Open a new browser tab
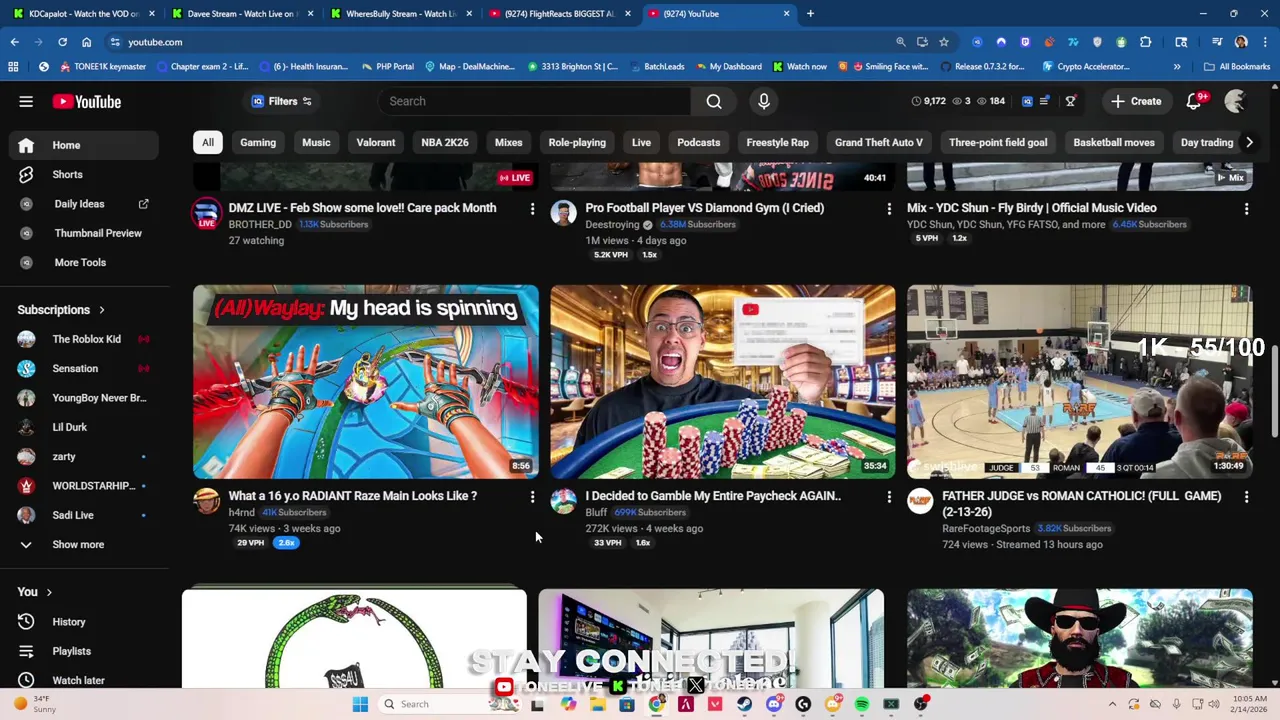 (x=810, y=14)
